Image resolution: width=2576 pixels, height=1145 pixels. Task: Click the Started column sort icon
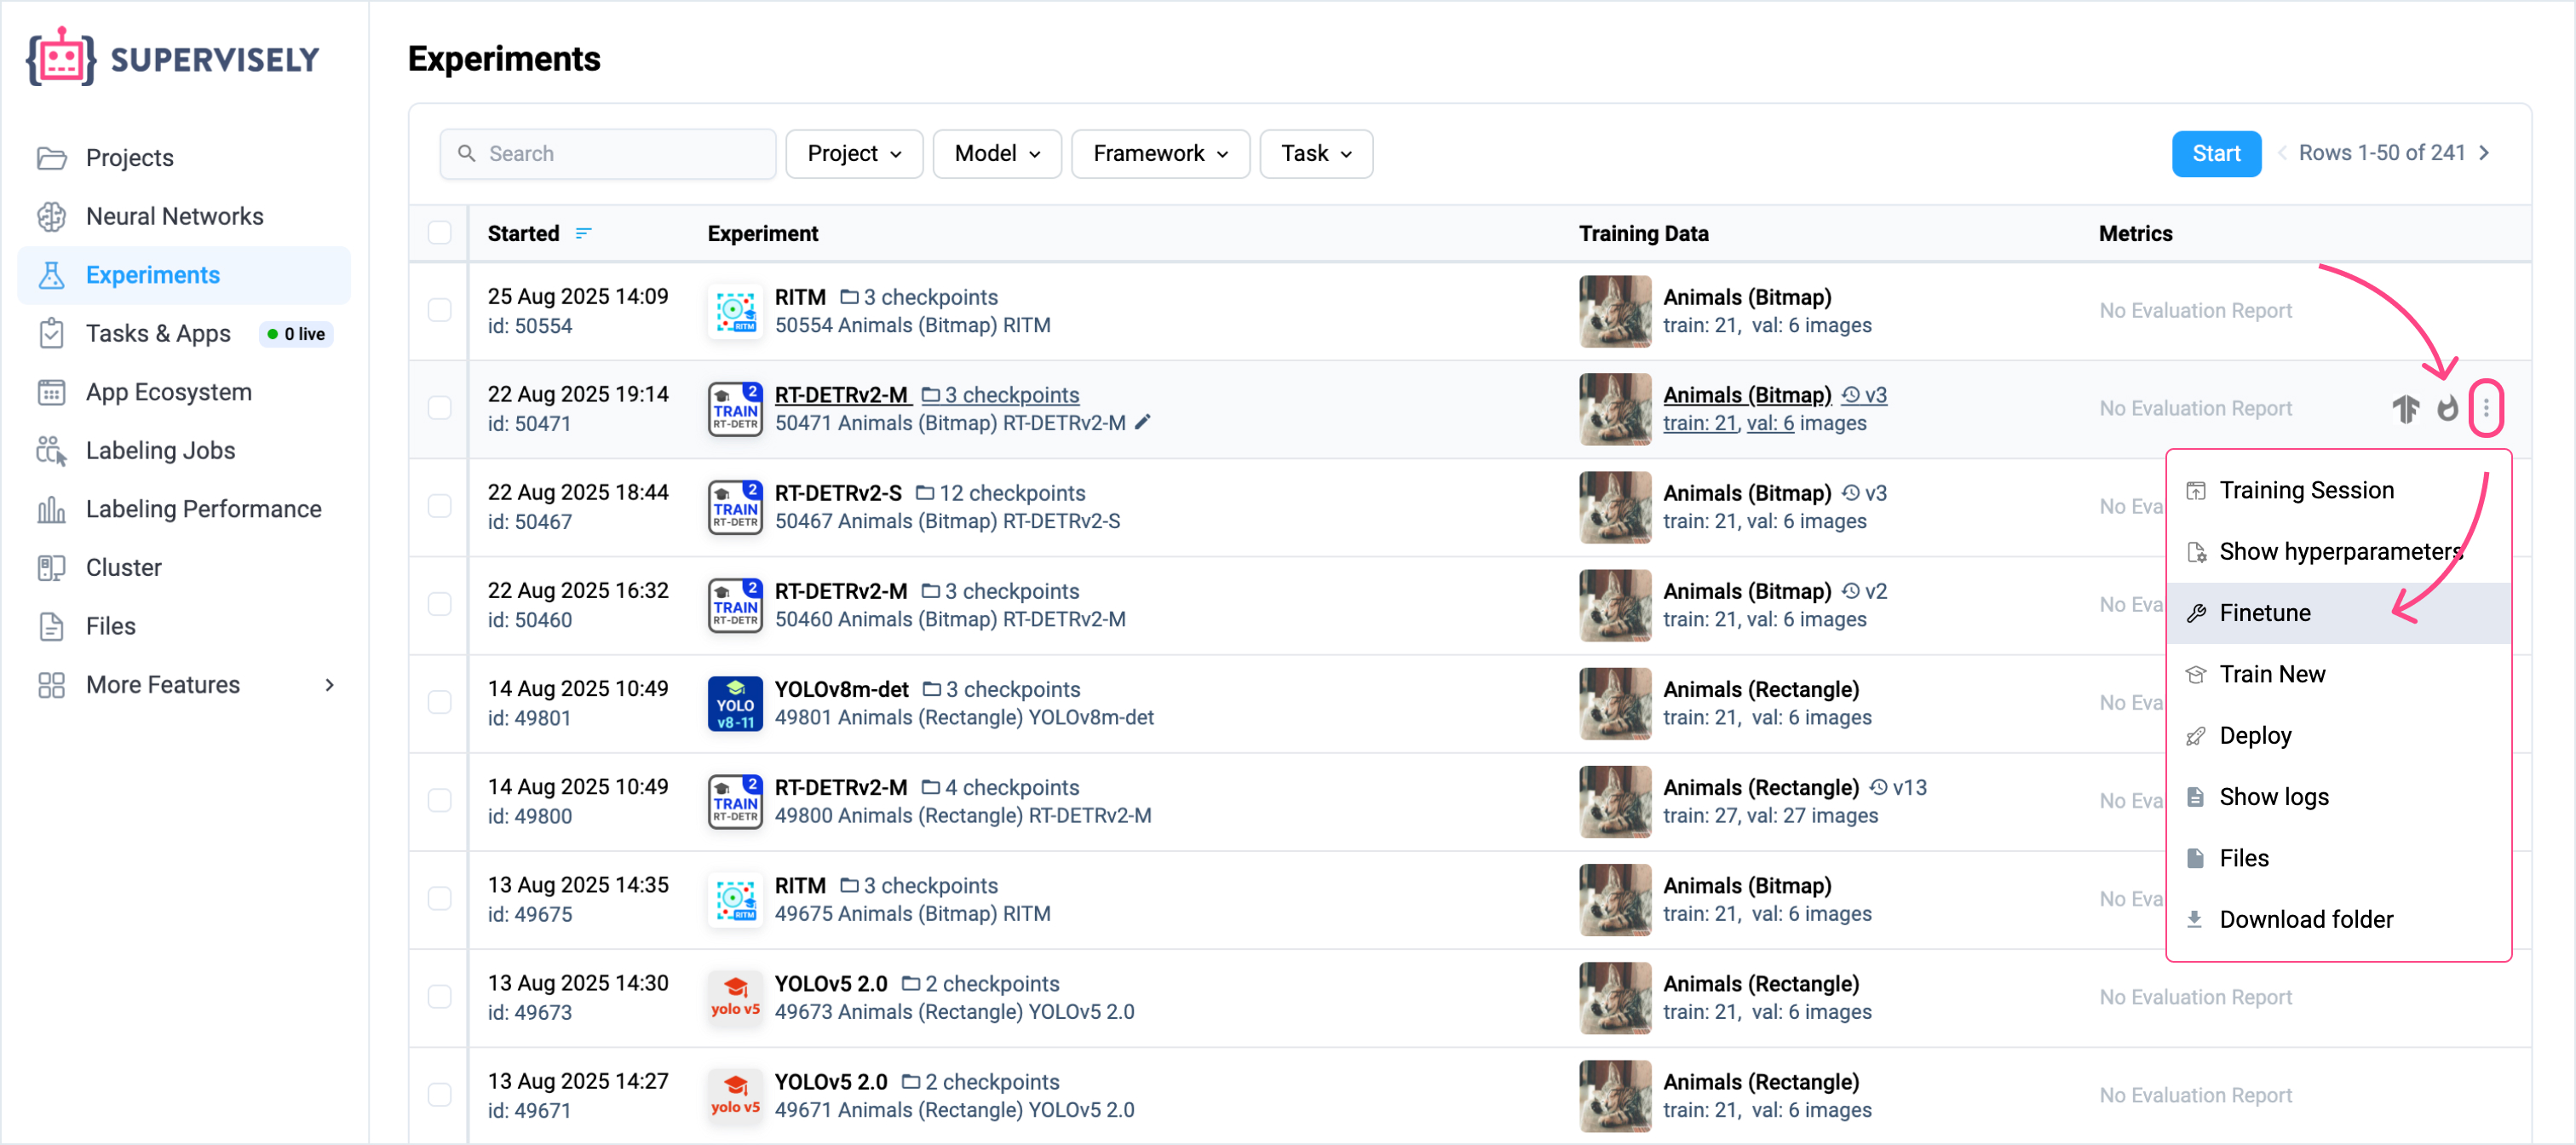click(583, 233)
